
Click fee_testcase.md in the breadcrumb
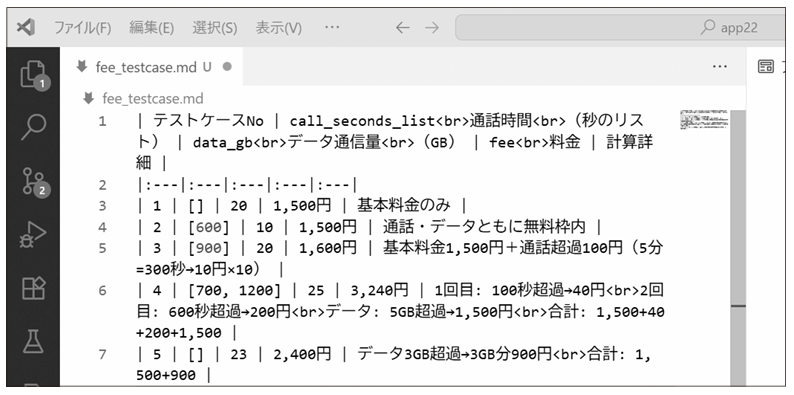click(153, 98)
